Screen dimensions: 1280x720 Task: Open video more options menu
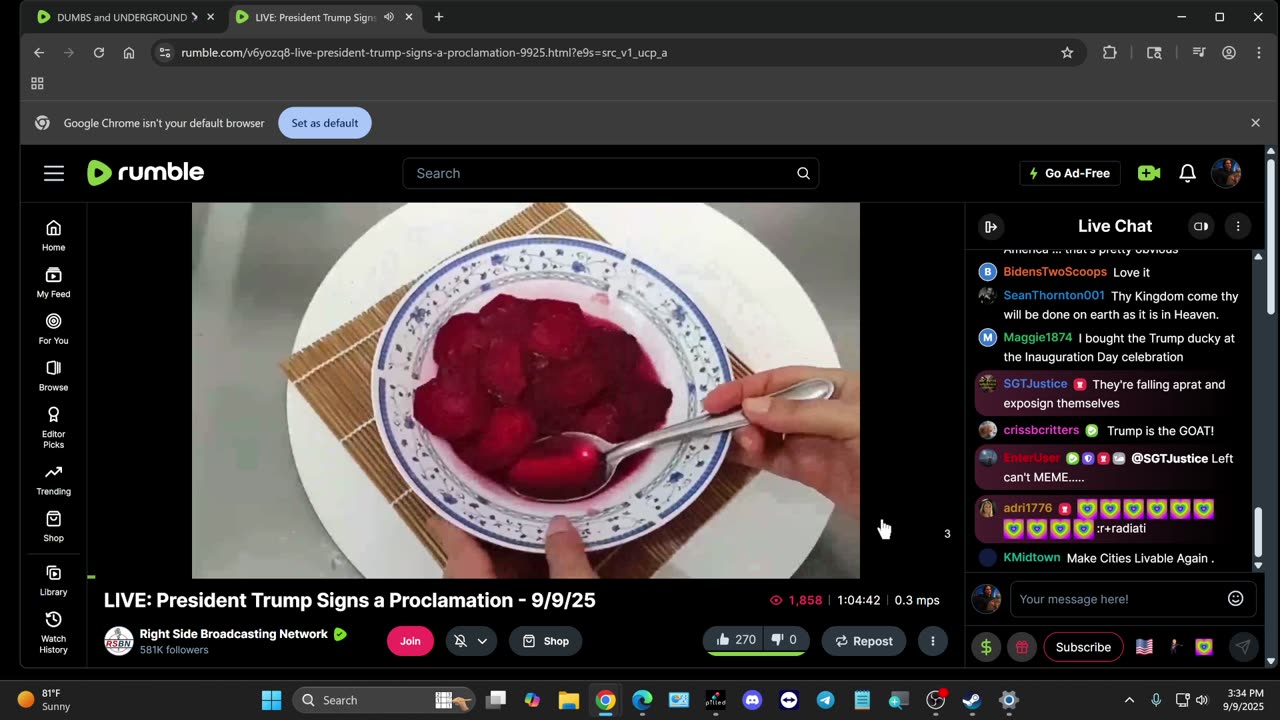[x=932, y=641]
